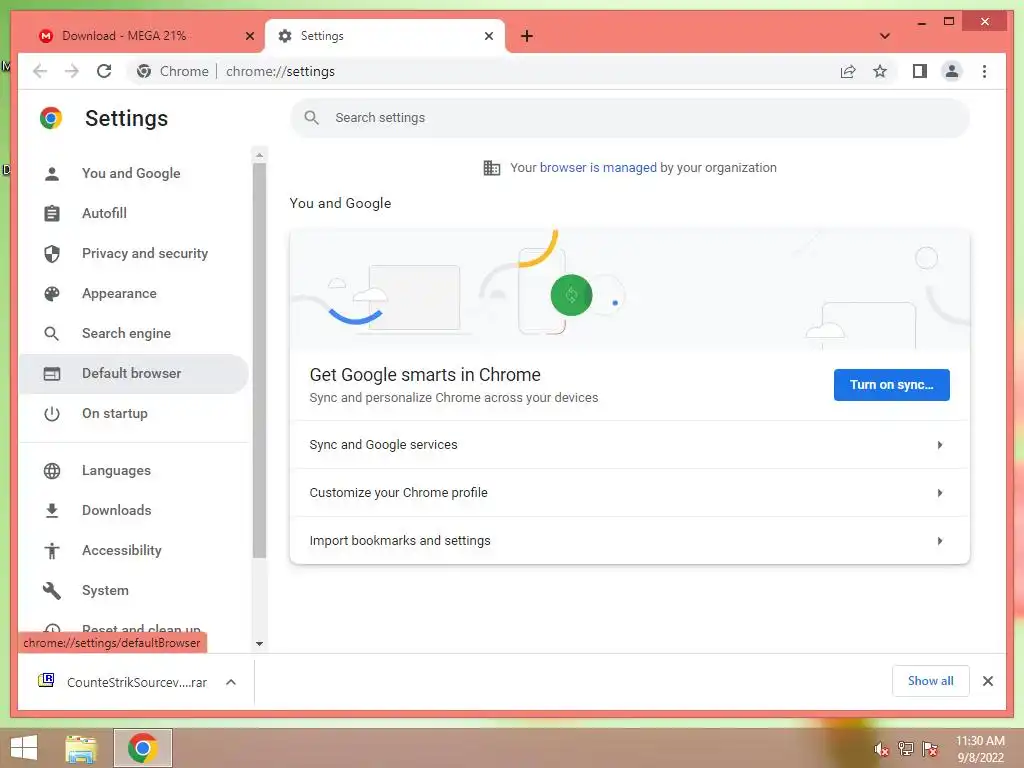Open File Explorer from the taskbar
This screenshot has height=768, width=1024.
(81, 748)
